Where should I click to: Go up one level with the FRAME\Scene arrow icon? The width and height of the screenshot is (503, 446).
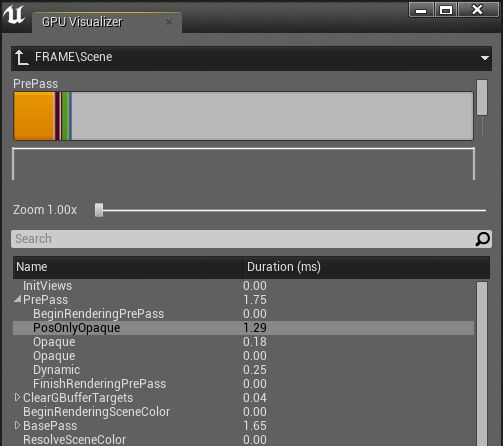pos(22,58)
